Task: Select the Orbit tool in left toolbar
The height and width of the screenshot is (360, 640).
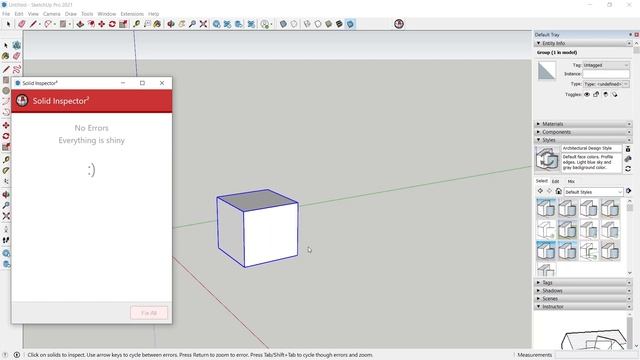Action: coord(6,195)
